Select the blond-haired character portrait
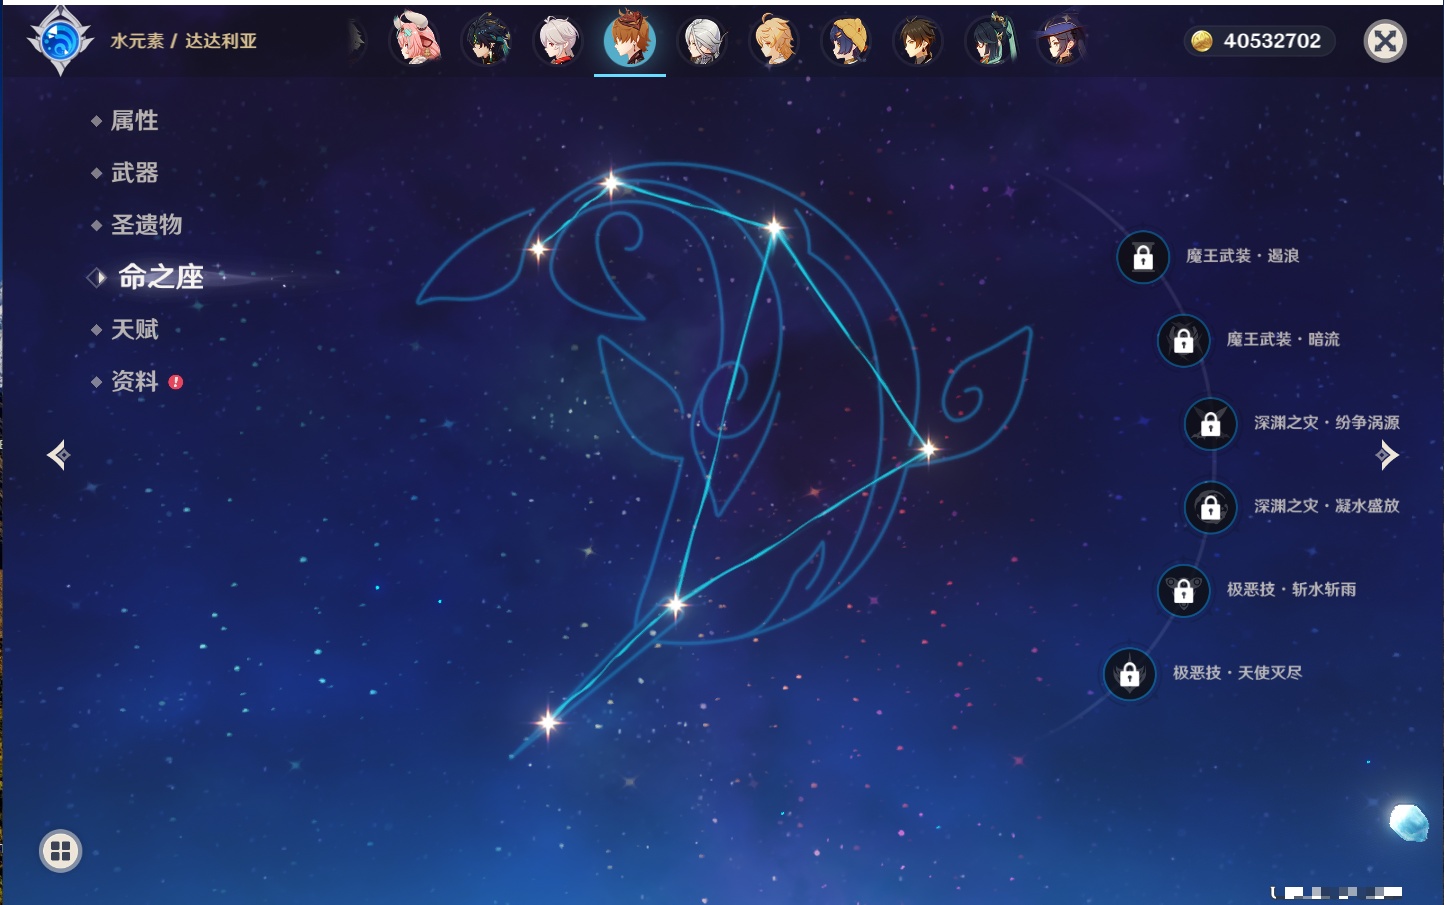 pos(775,41)
